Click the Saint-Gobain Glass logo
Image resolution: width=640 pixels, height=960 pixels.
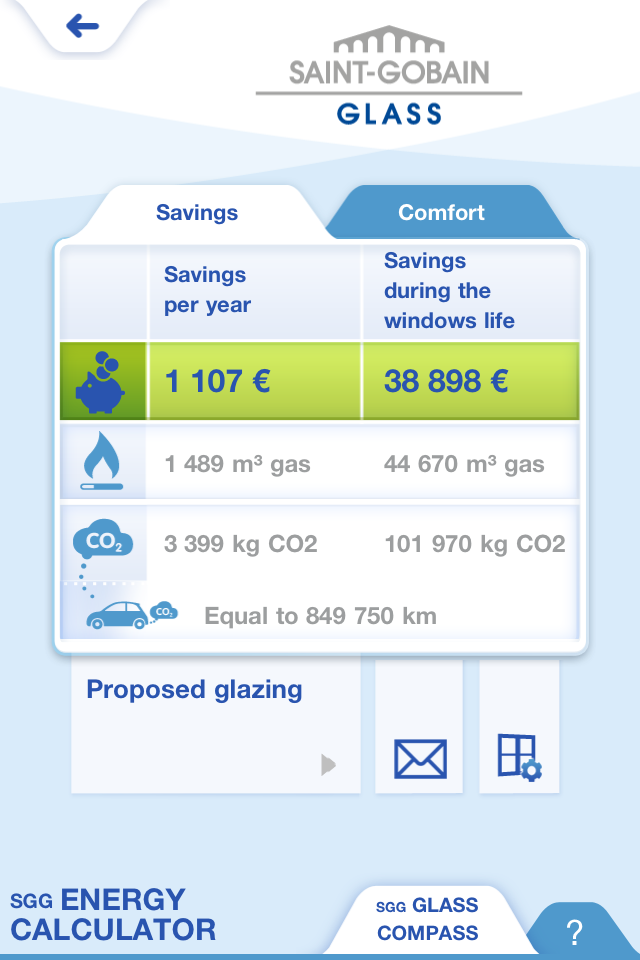click(389, 75)
